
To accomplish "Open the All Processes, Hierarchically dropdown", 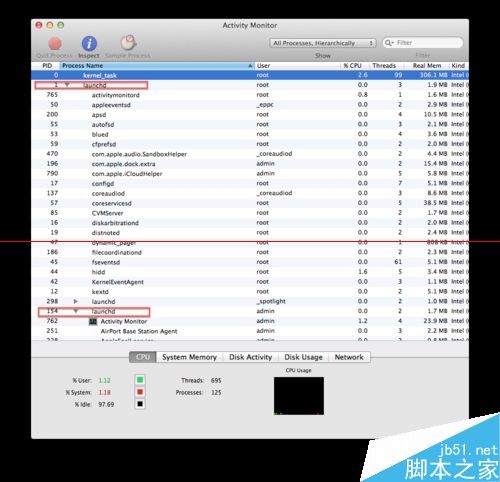I will tap(323, 43).
